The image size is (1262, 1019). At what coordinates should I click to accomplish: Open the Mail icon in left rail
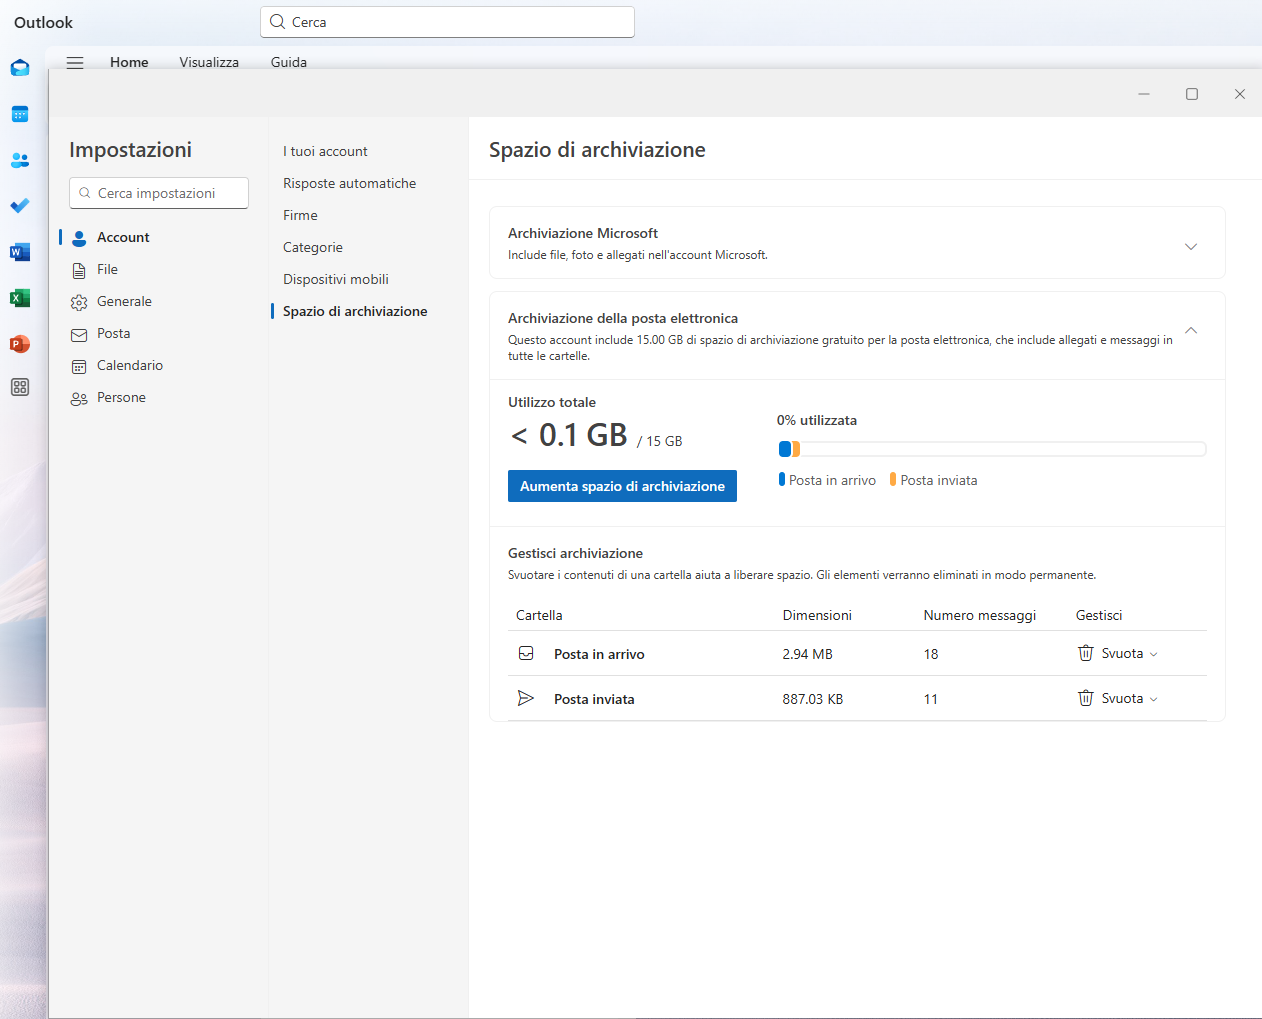click(20, 68)
